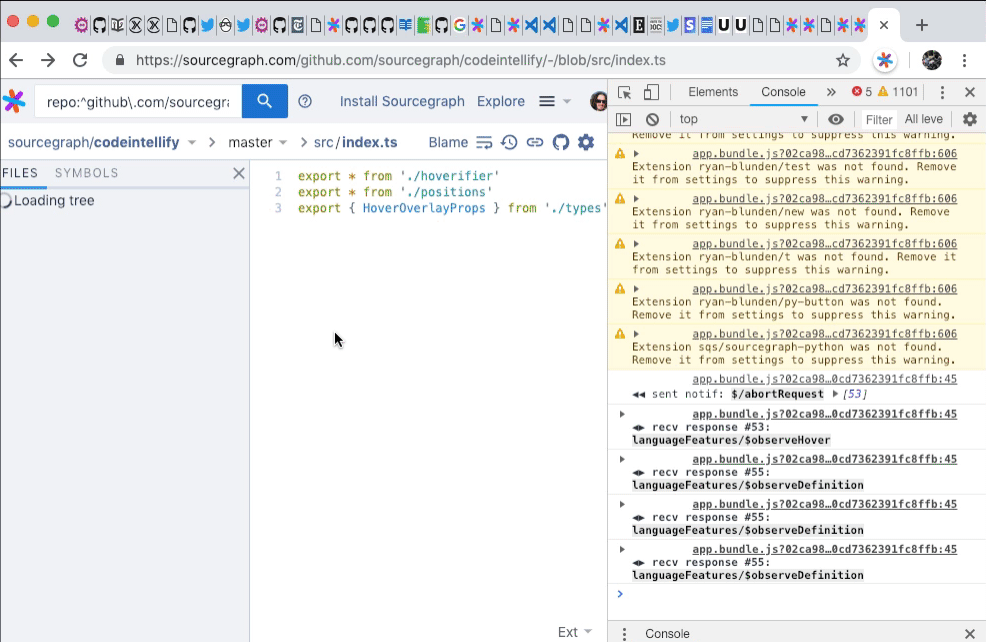Go back in browser history
The height and width of the screenshot is (642, 986).
[16, 60]
